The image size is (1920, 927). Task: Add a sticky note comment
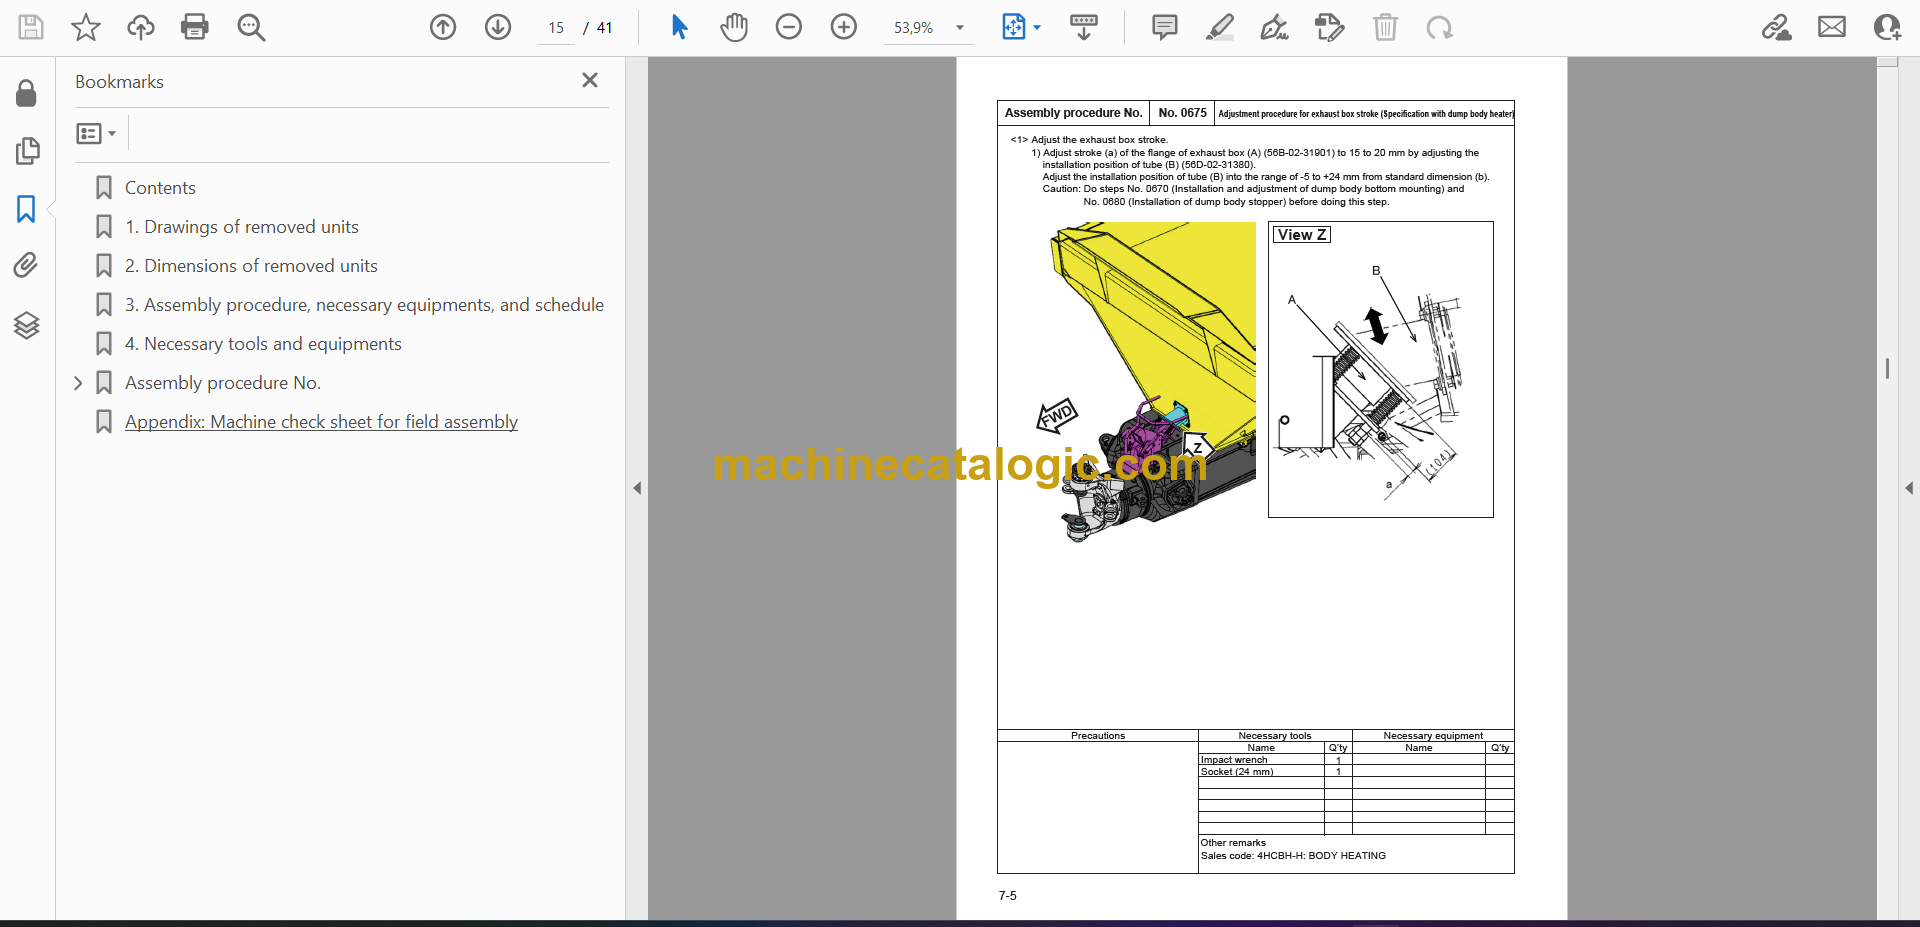(x=1165, y=27)
